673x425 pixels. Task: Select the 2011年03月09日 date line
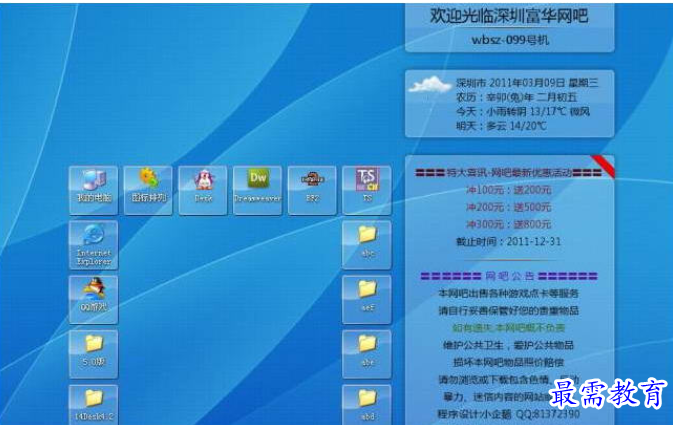(x=527, y=83)
